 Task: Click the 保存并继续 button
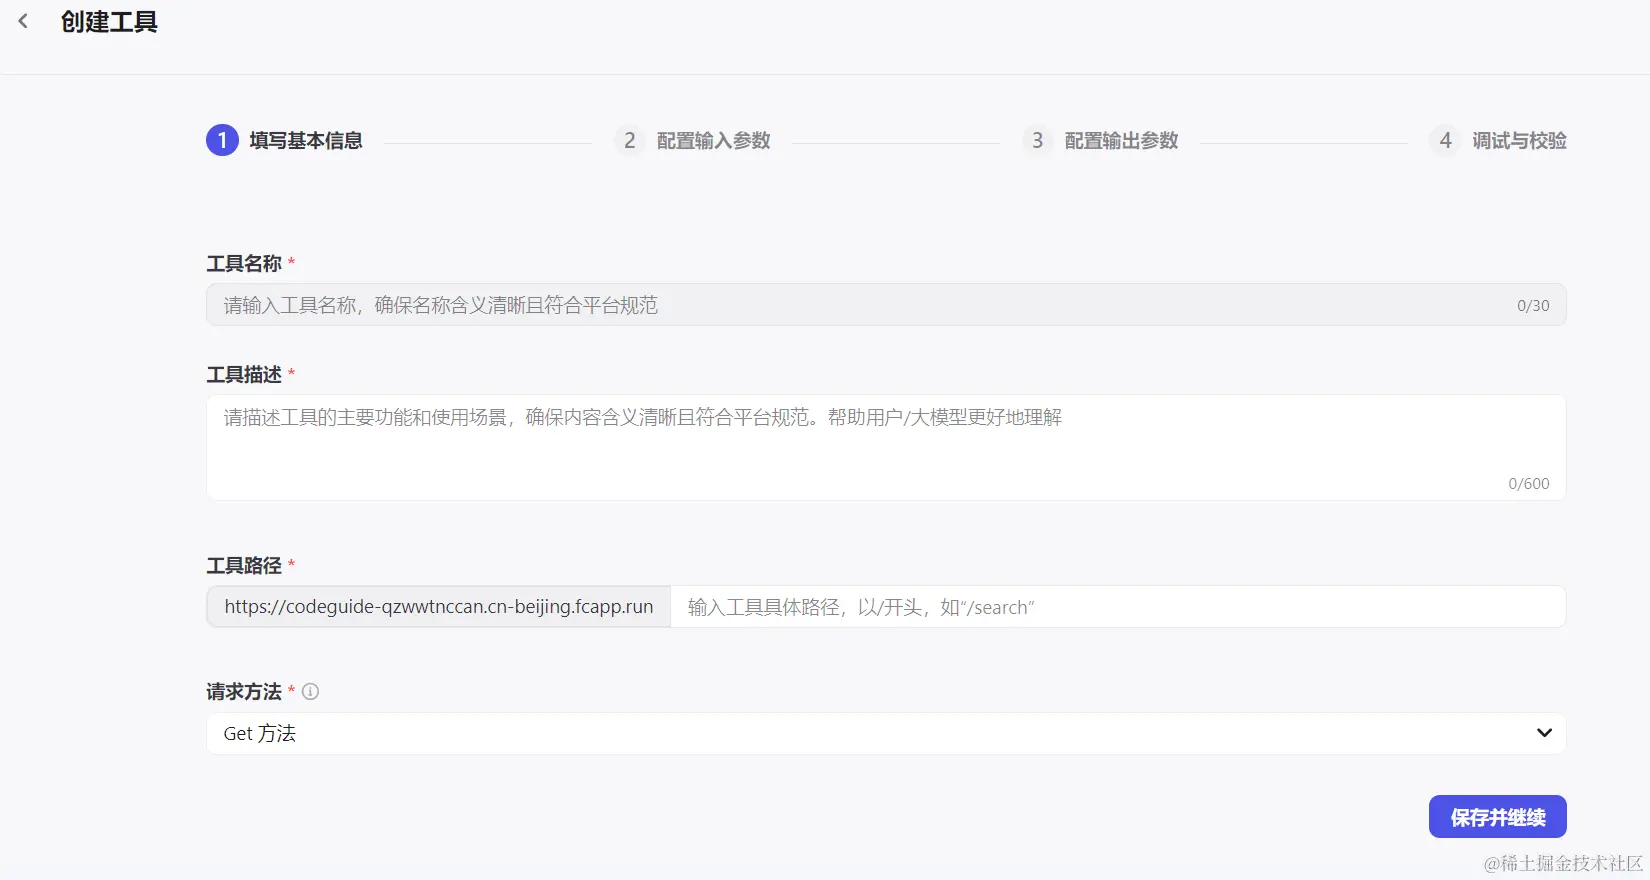[x=1497, y=817]
